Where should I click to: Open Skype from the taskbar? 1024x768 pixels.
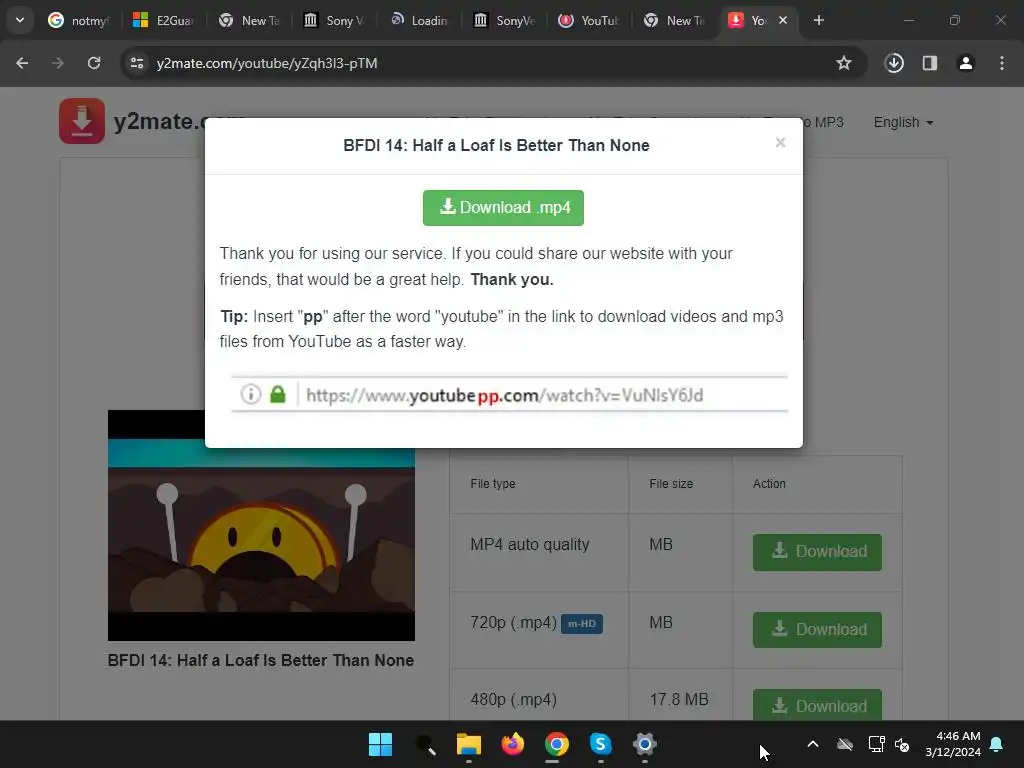point(600,744)
